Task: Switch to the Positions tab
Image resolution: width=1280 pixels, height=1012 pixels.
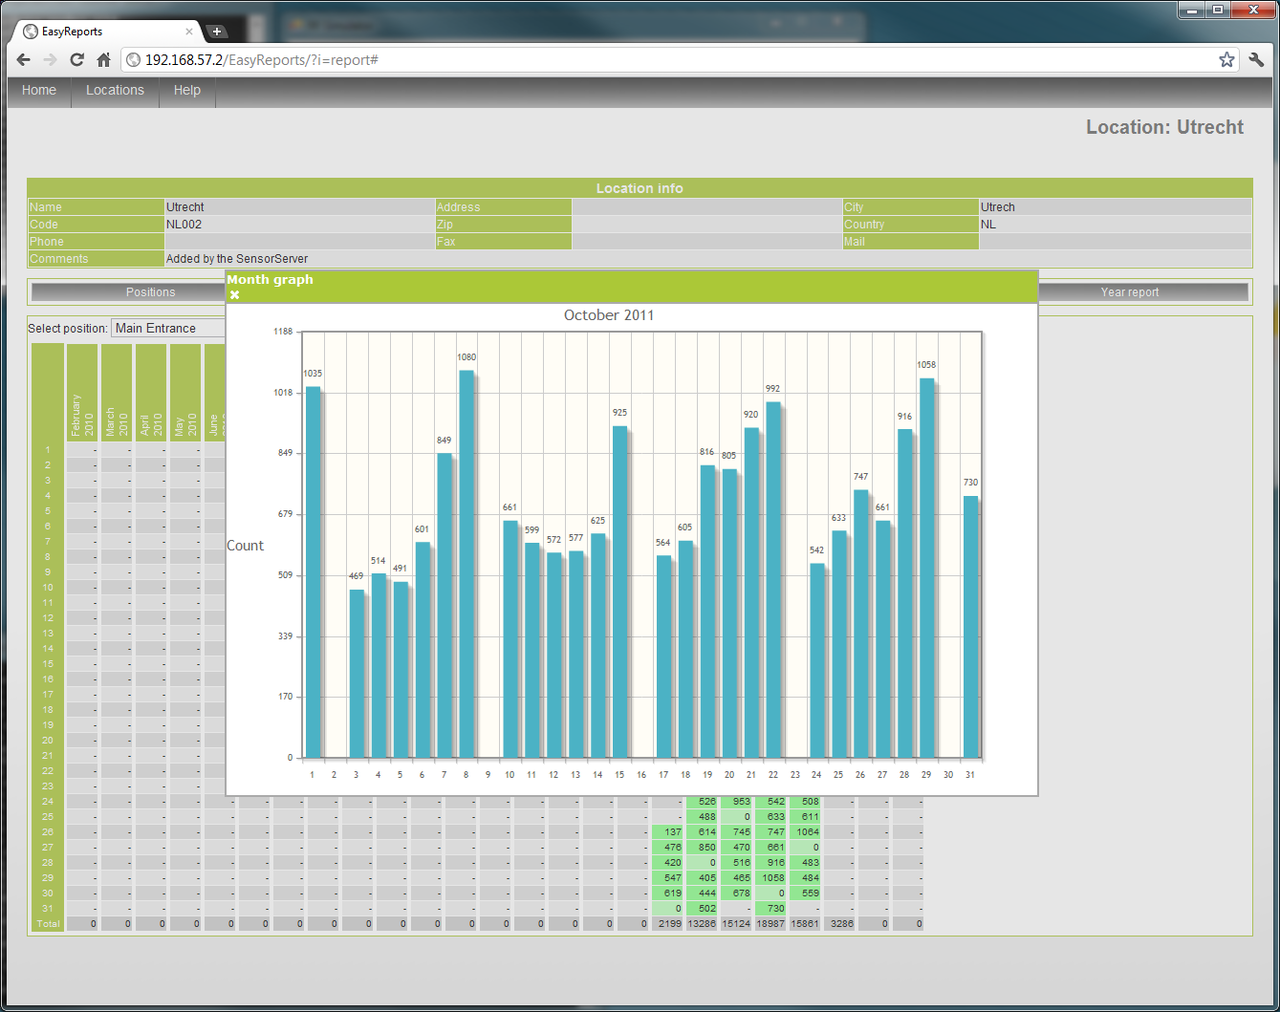Action: [x=150, y=292]
